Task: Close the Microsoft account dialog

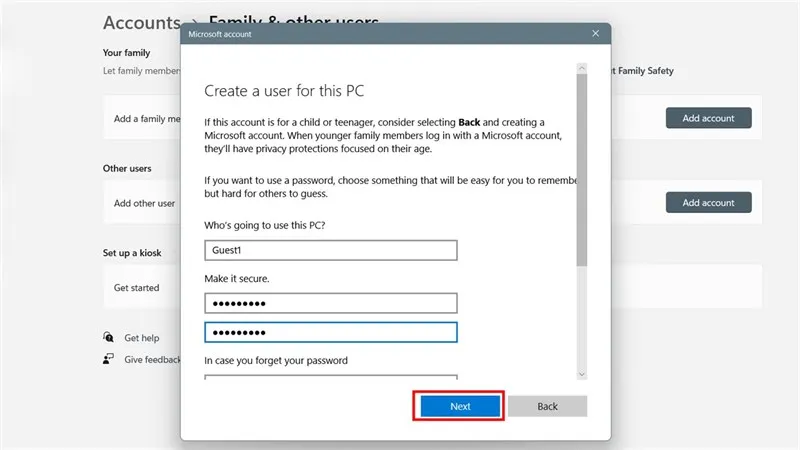Action: 596,34
